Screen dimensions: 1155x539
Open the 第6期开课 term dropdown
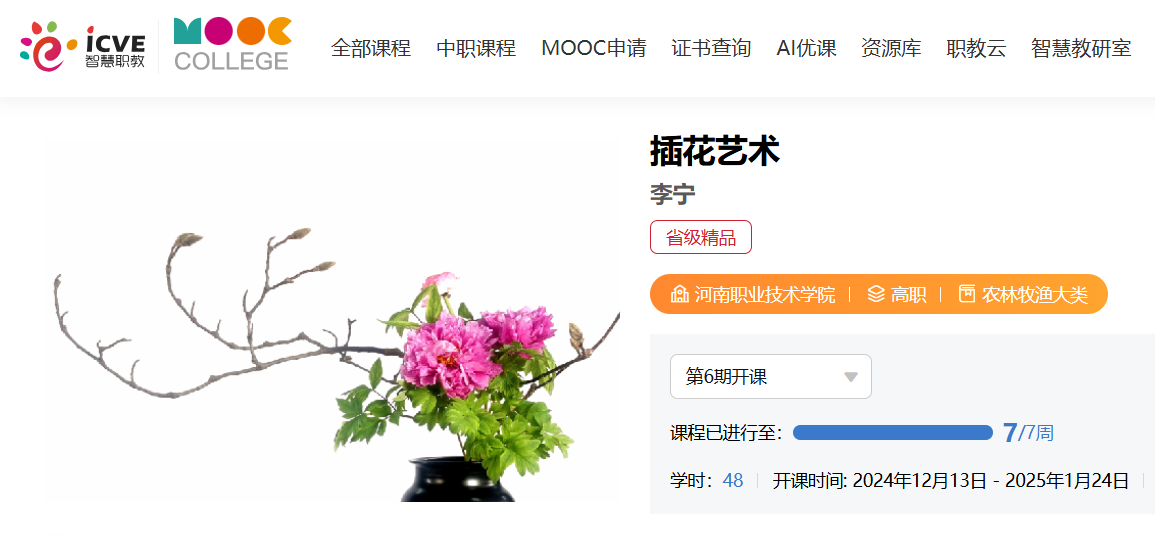(x=770, y=377)
